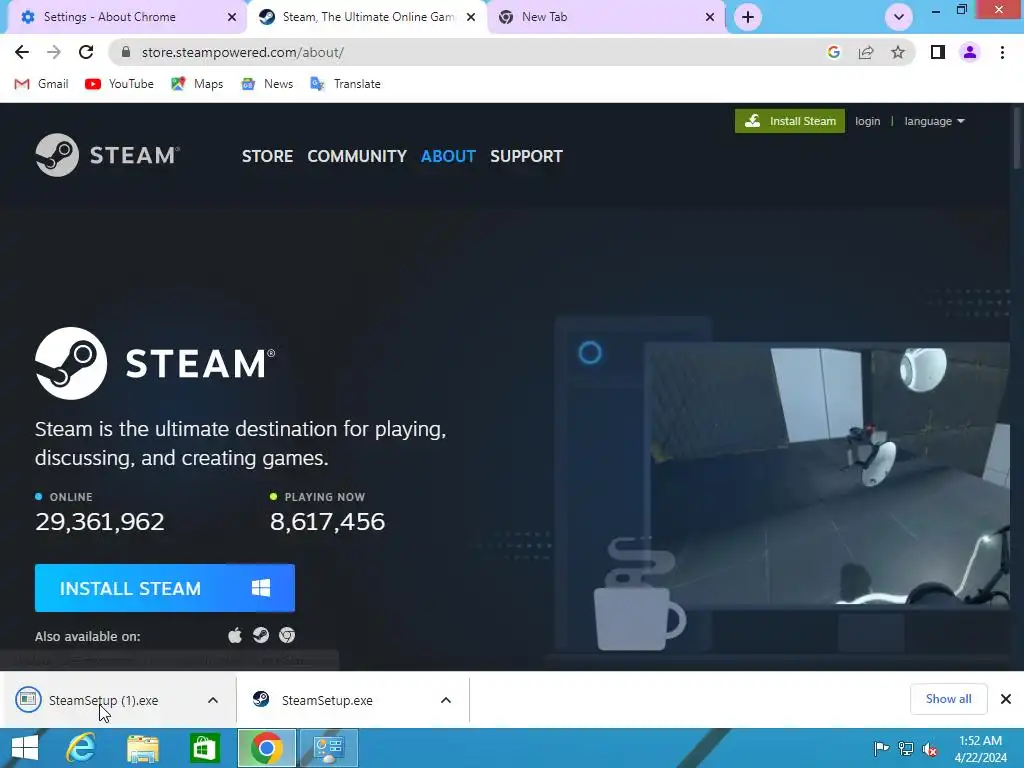Expand options for SteamSetup.exe

coord(446,700)
